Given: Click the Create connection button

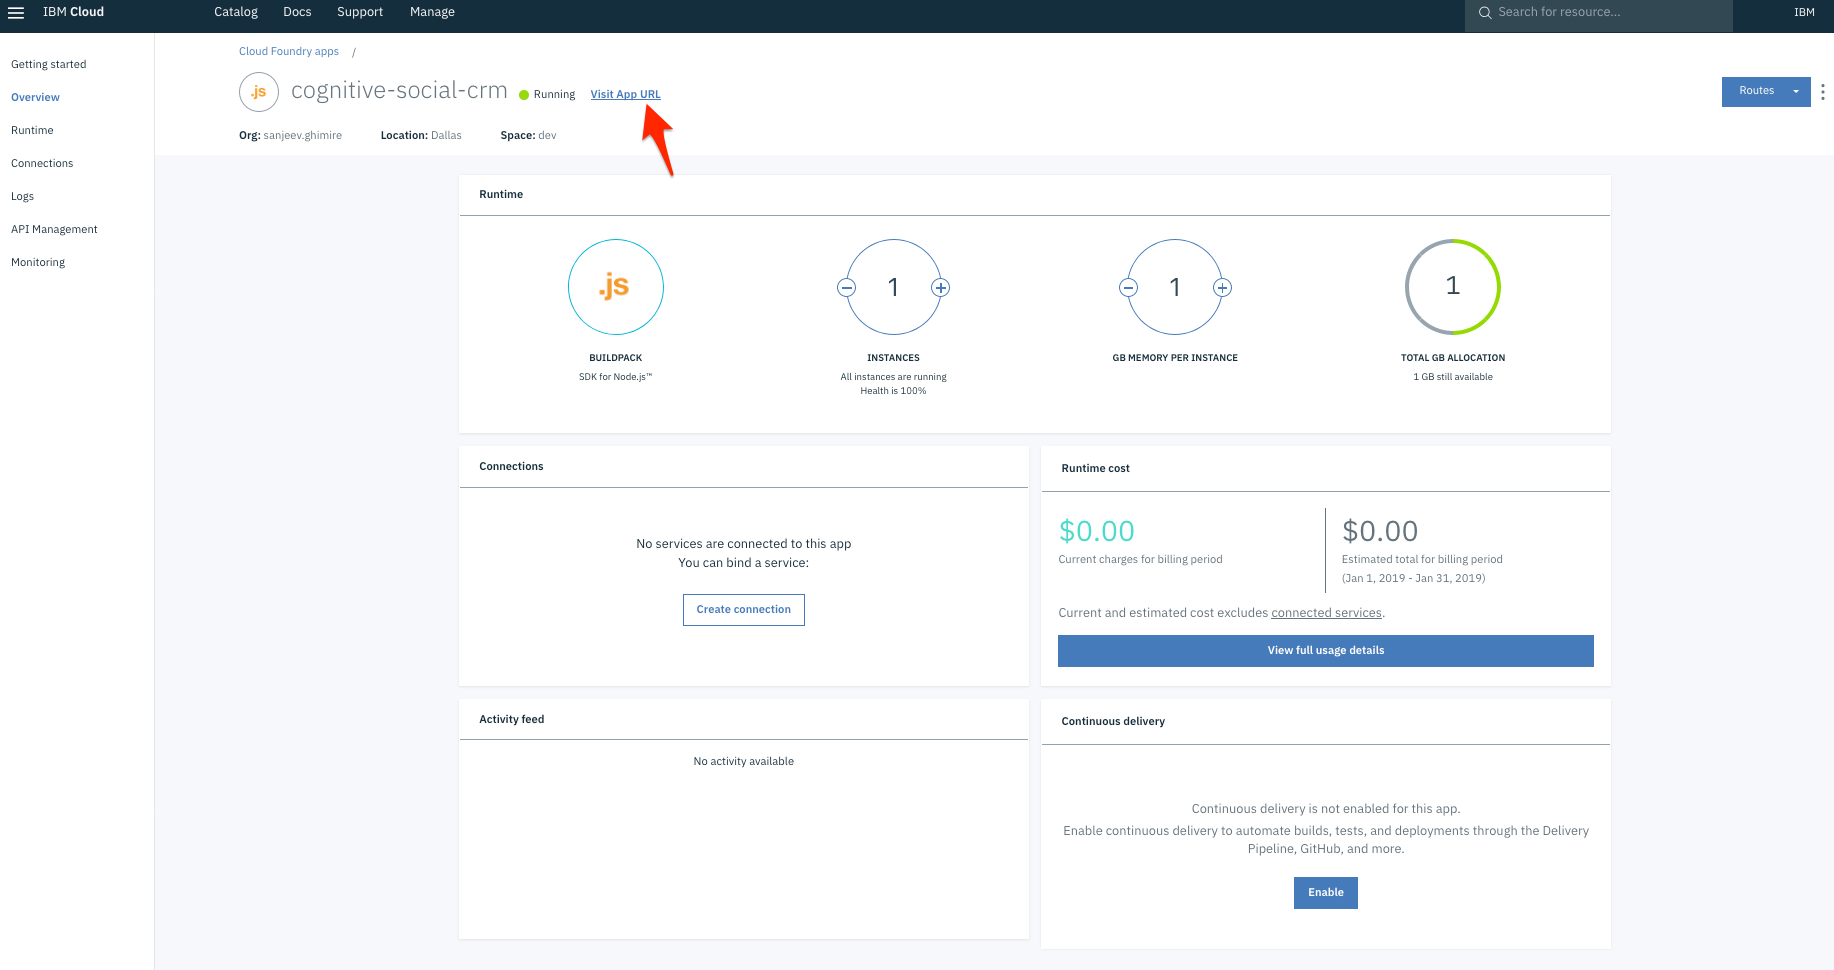Looking at the screenshot, I should [x=744, y=610].
